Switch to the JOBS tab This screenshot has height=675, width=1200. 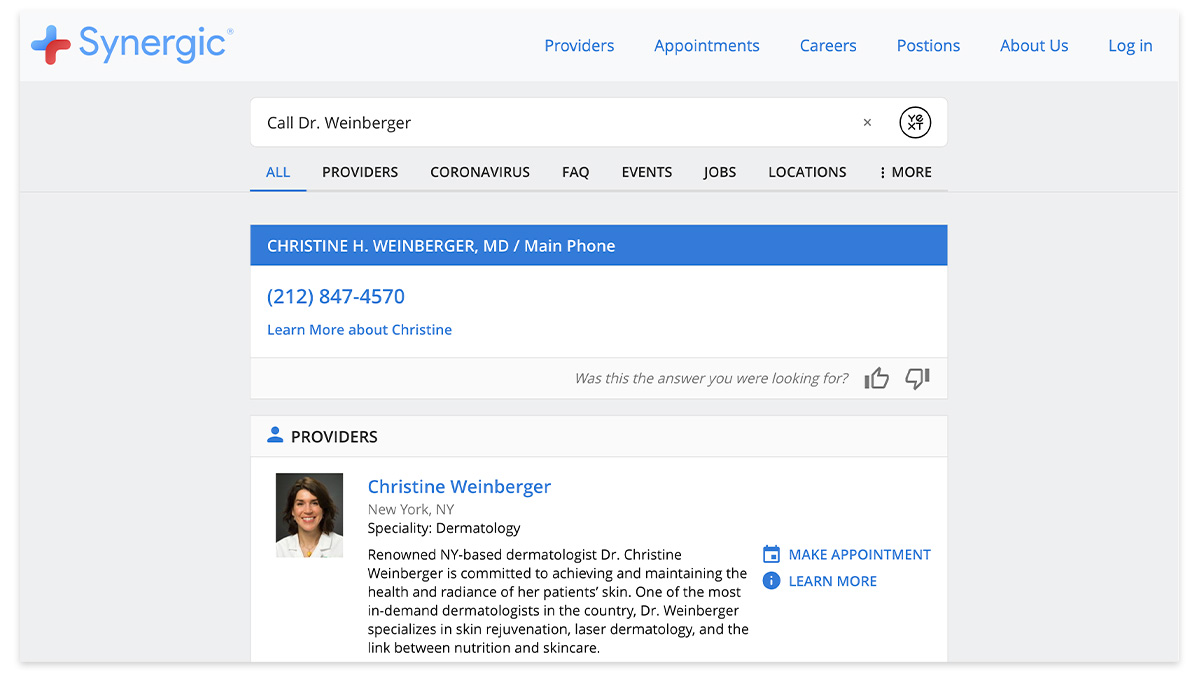click(x=720, y=172)
